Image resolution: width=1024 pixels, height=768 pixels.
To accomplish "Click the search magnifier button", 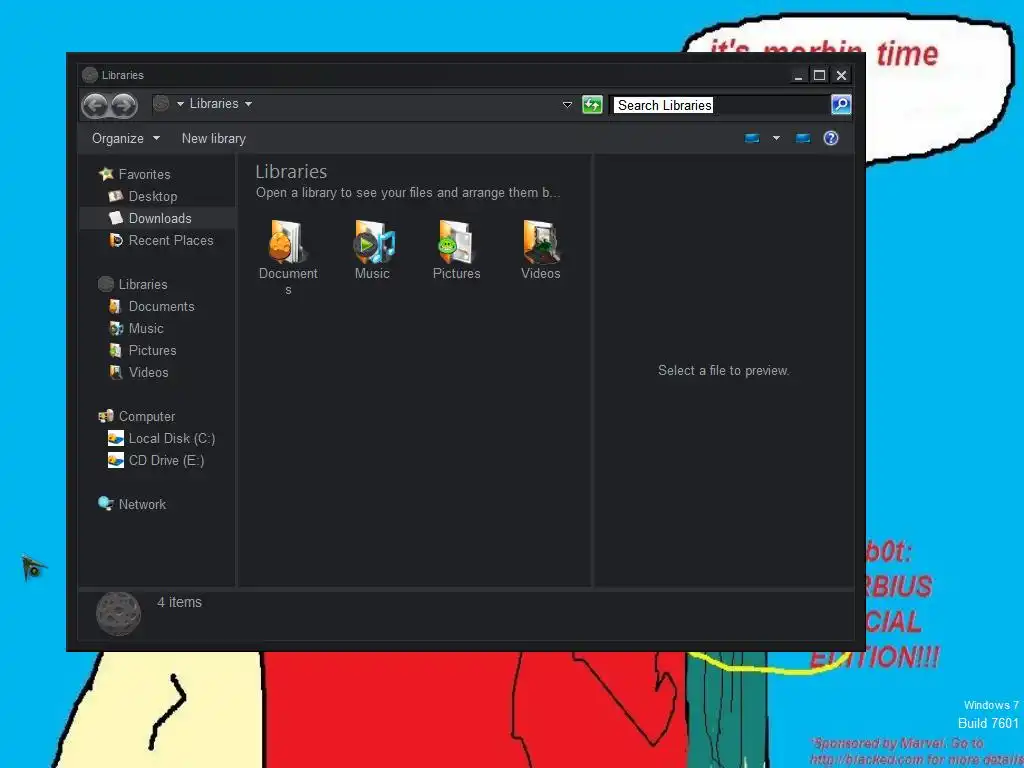I will [x=841, y=104].
